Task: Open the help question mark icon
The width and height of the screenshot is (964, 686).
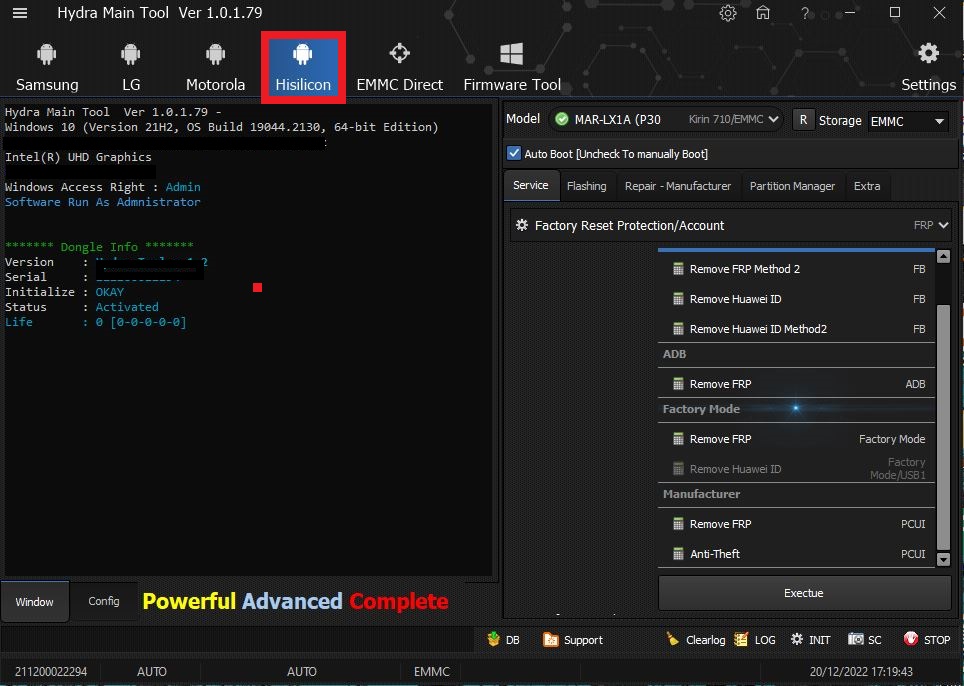Action: click(805, 13)
